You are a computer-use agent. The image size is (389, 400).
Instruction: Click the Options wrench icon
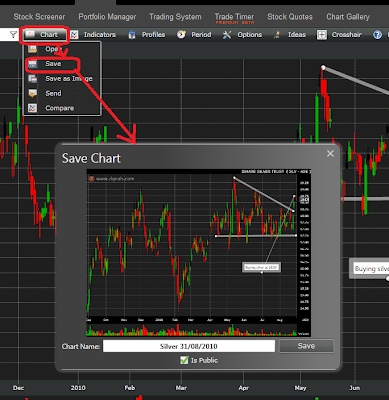(x=227, y=35)
